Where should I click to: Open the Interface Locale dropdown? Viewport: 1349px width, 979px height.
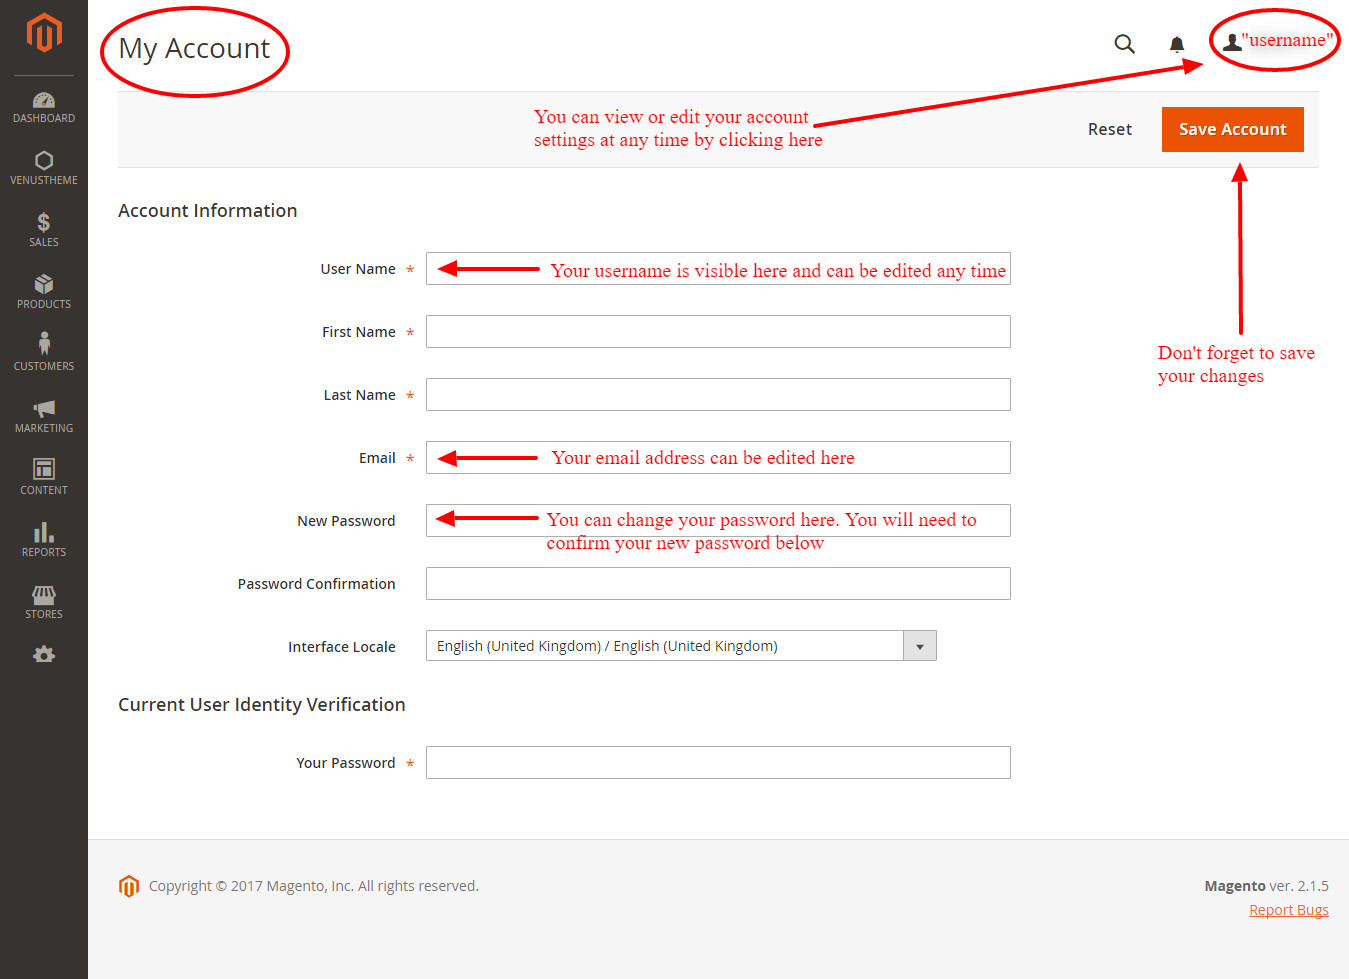pyautogui.click(x=681, y=646)
